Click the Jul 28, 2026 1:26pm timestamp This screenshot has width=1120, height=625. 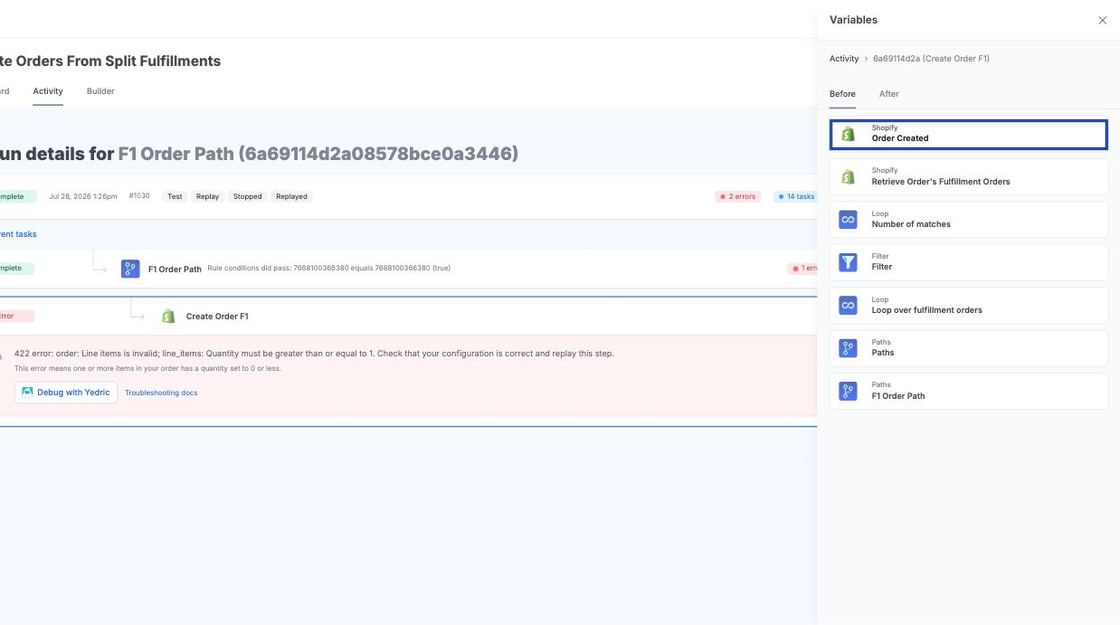(83, 196)
